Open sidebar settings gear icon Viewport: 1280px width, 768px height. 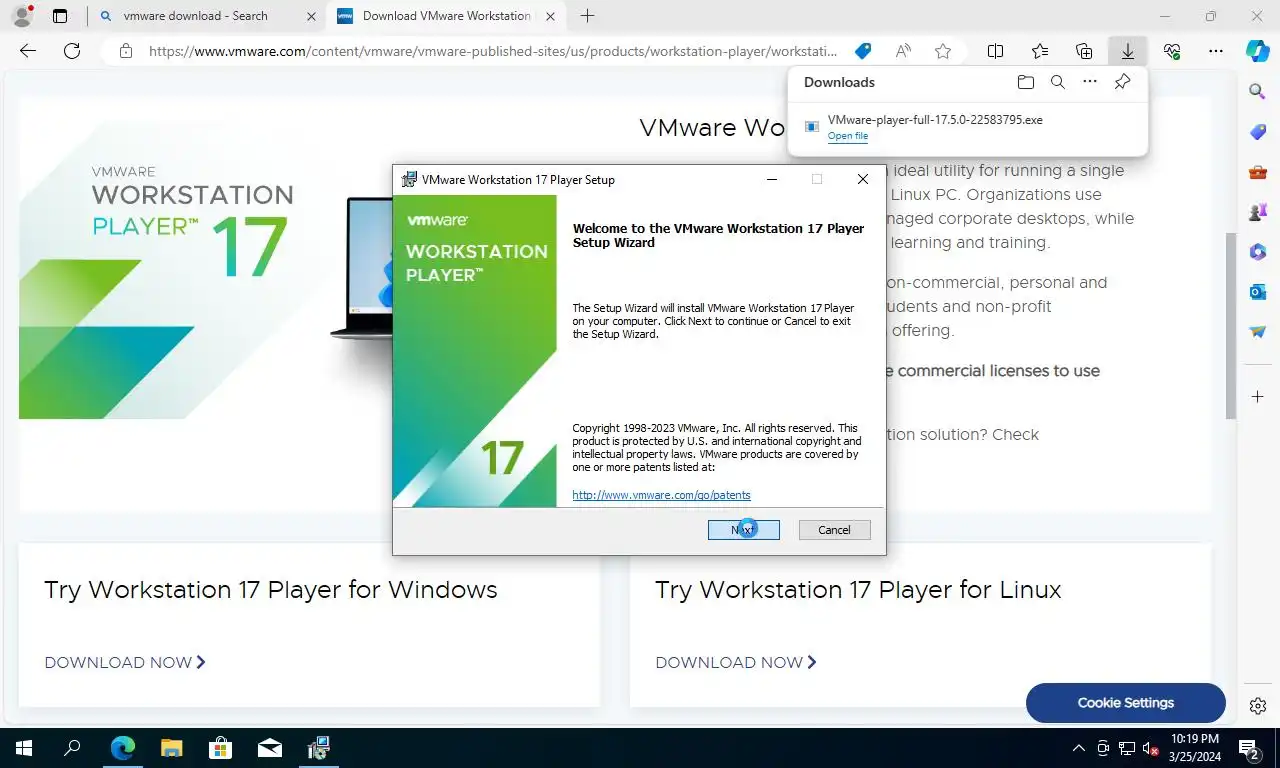tap(1258, 706)
